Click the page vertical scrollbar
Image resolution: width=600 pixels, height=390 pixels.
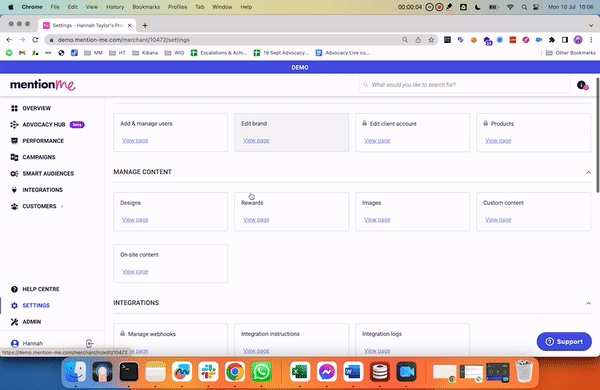pos(597,135)
